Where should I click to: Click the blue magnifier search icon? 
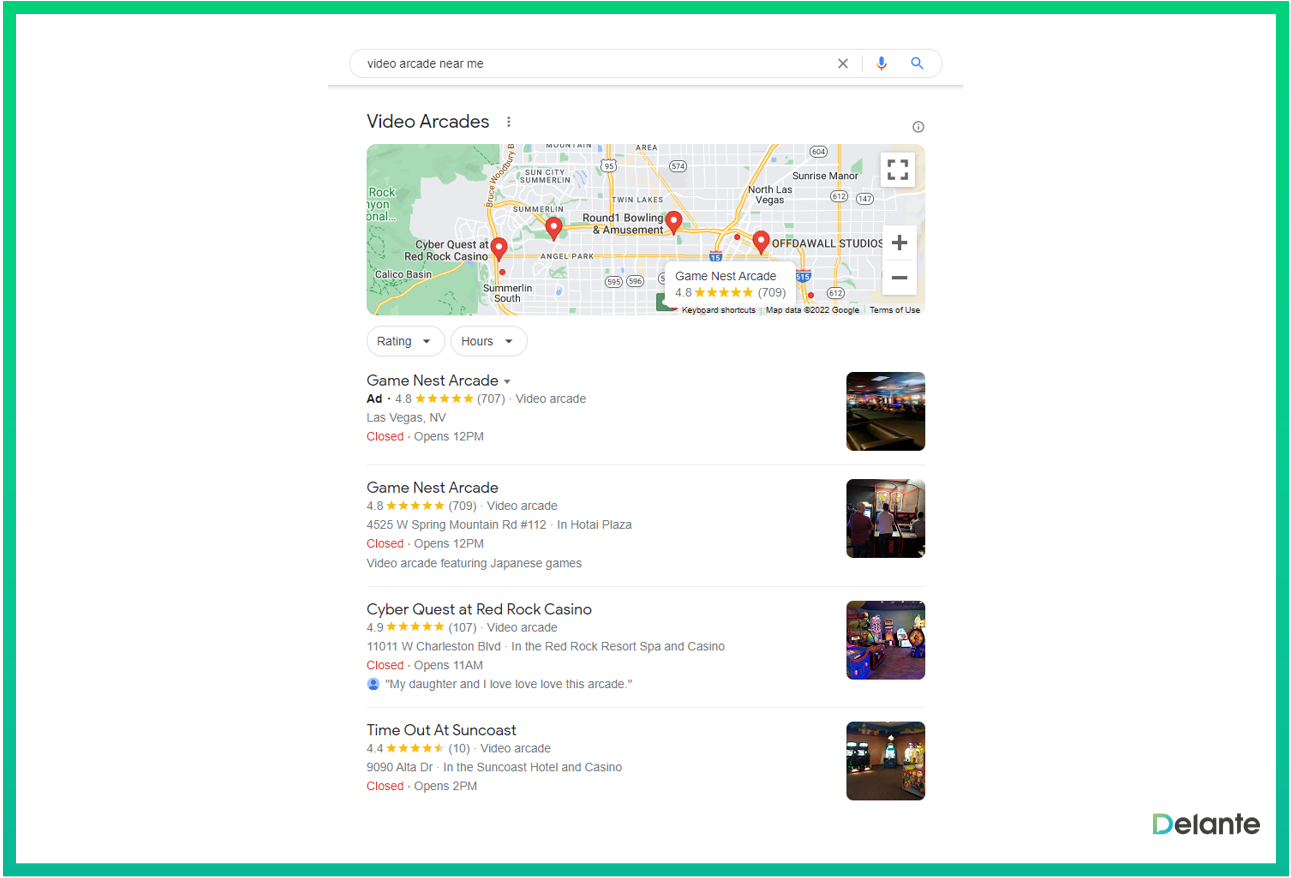[x=916, y=63]
